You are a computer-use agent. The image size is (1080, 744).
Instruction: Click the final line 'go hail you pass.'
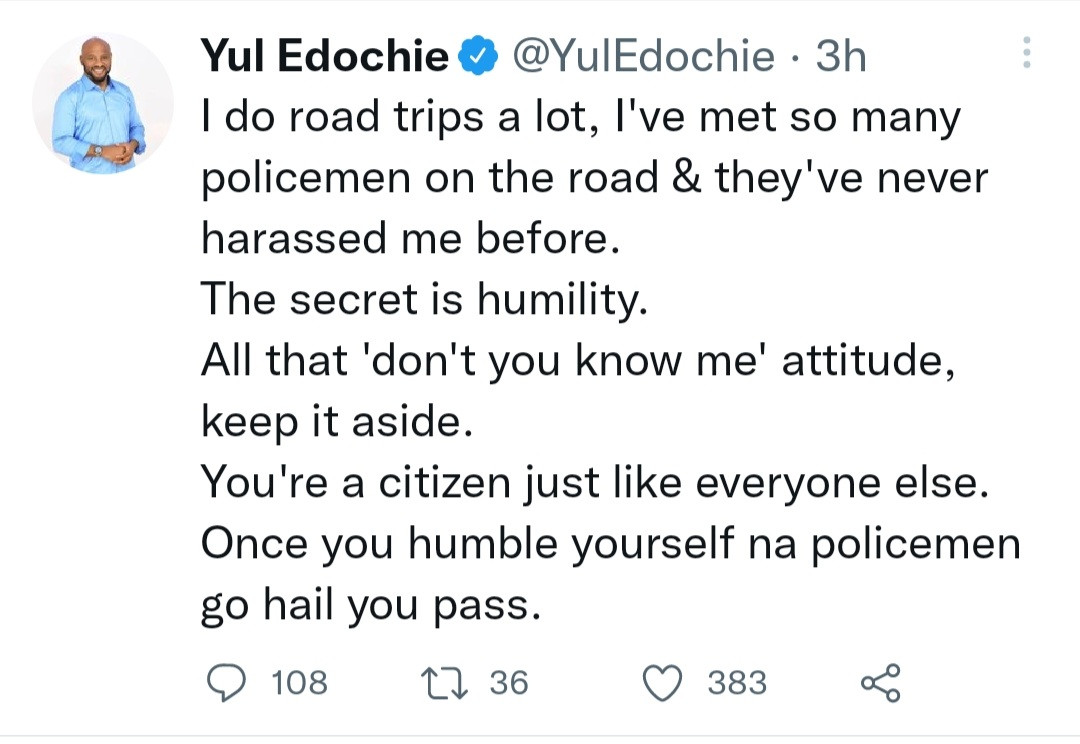coord(370,606)
